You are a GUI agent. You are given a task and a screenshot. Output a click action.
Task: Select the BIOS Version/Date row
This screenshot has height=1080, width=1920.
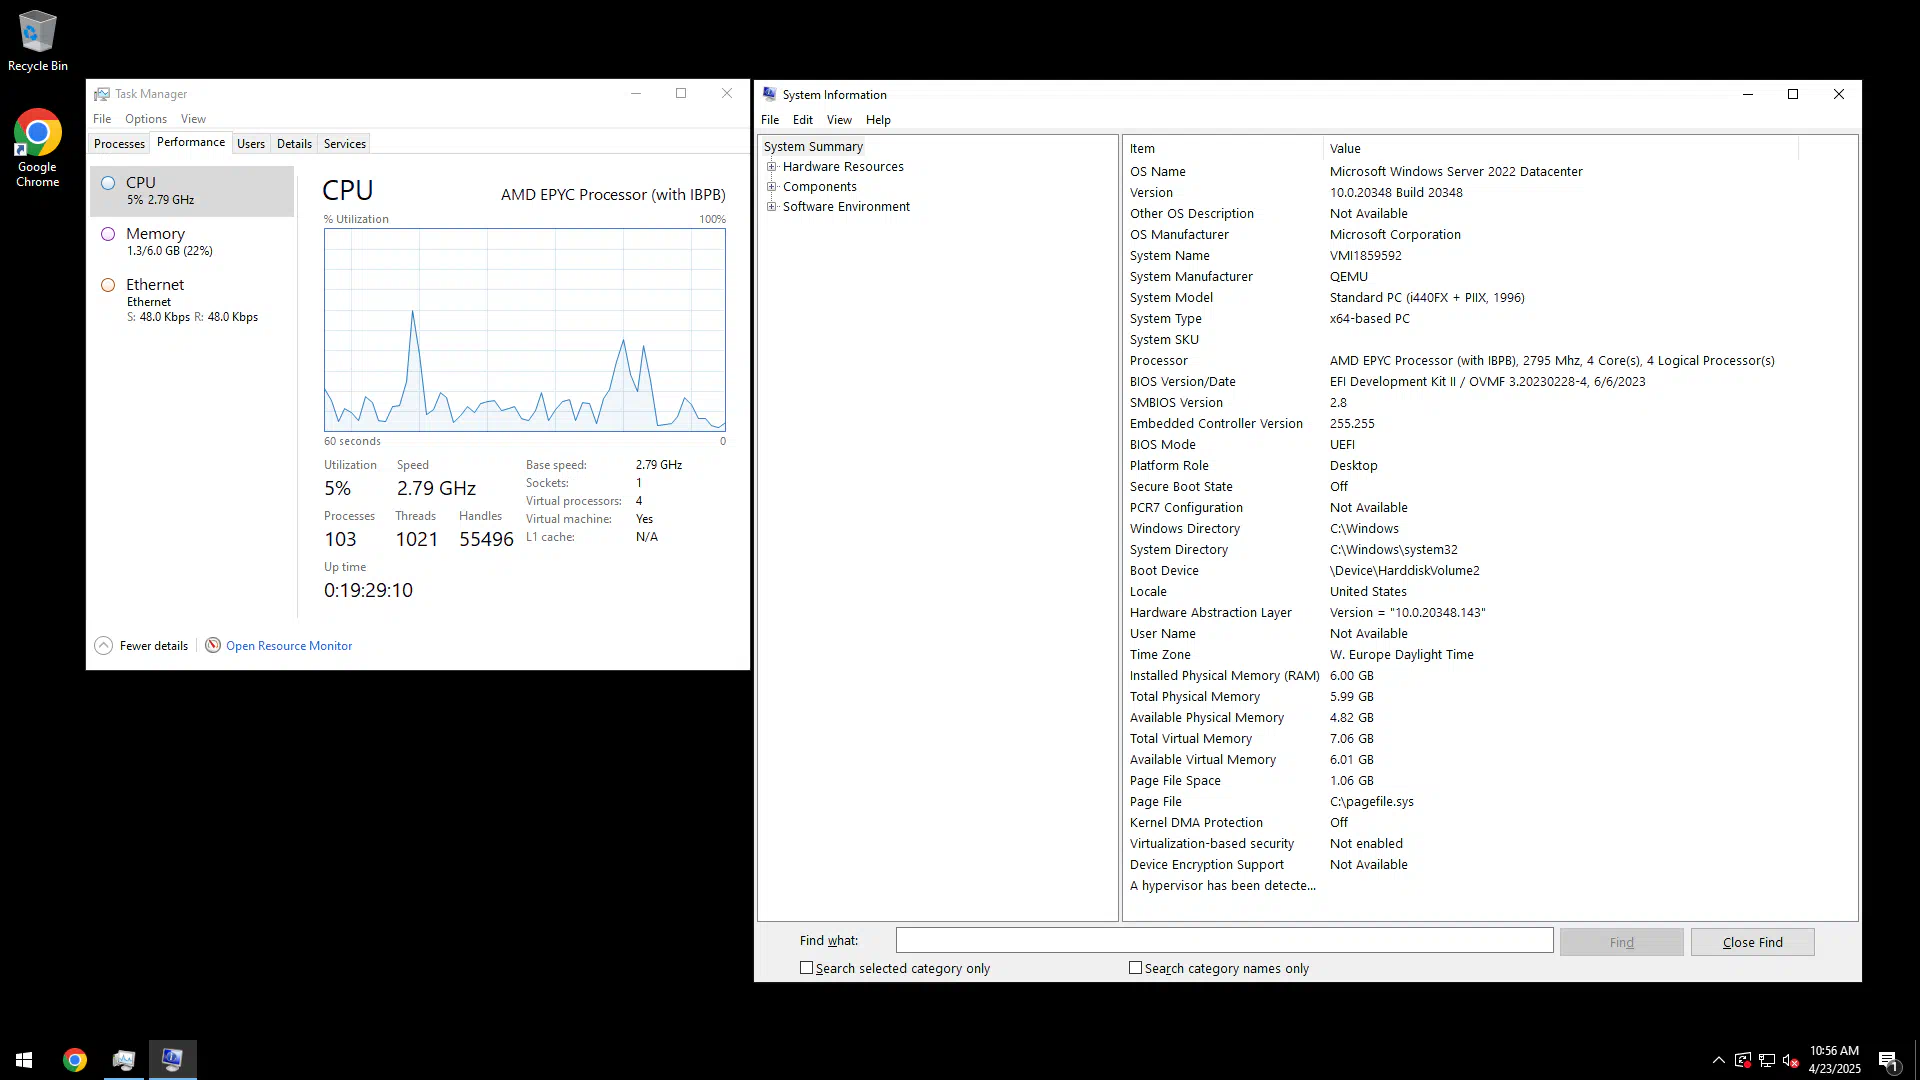[x=1460, y=382]
